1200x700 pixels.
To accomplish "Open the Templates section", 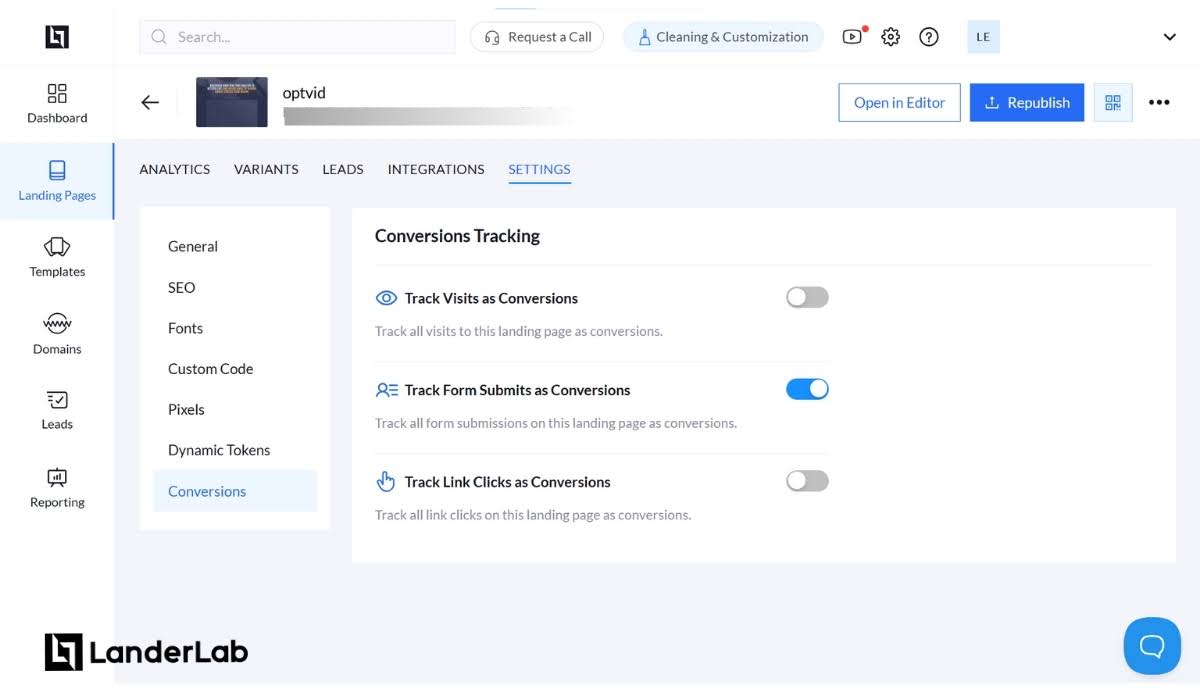I will pos(57,257).
